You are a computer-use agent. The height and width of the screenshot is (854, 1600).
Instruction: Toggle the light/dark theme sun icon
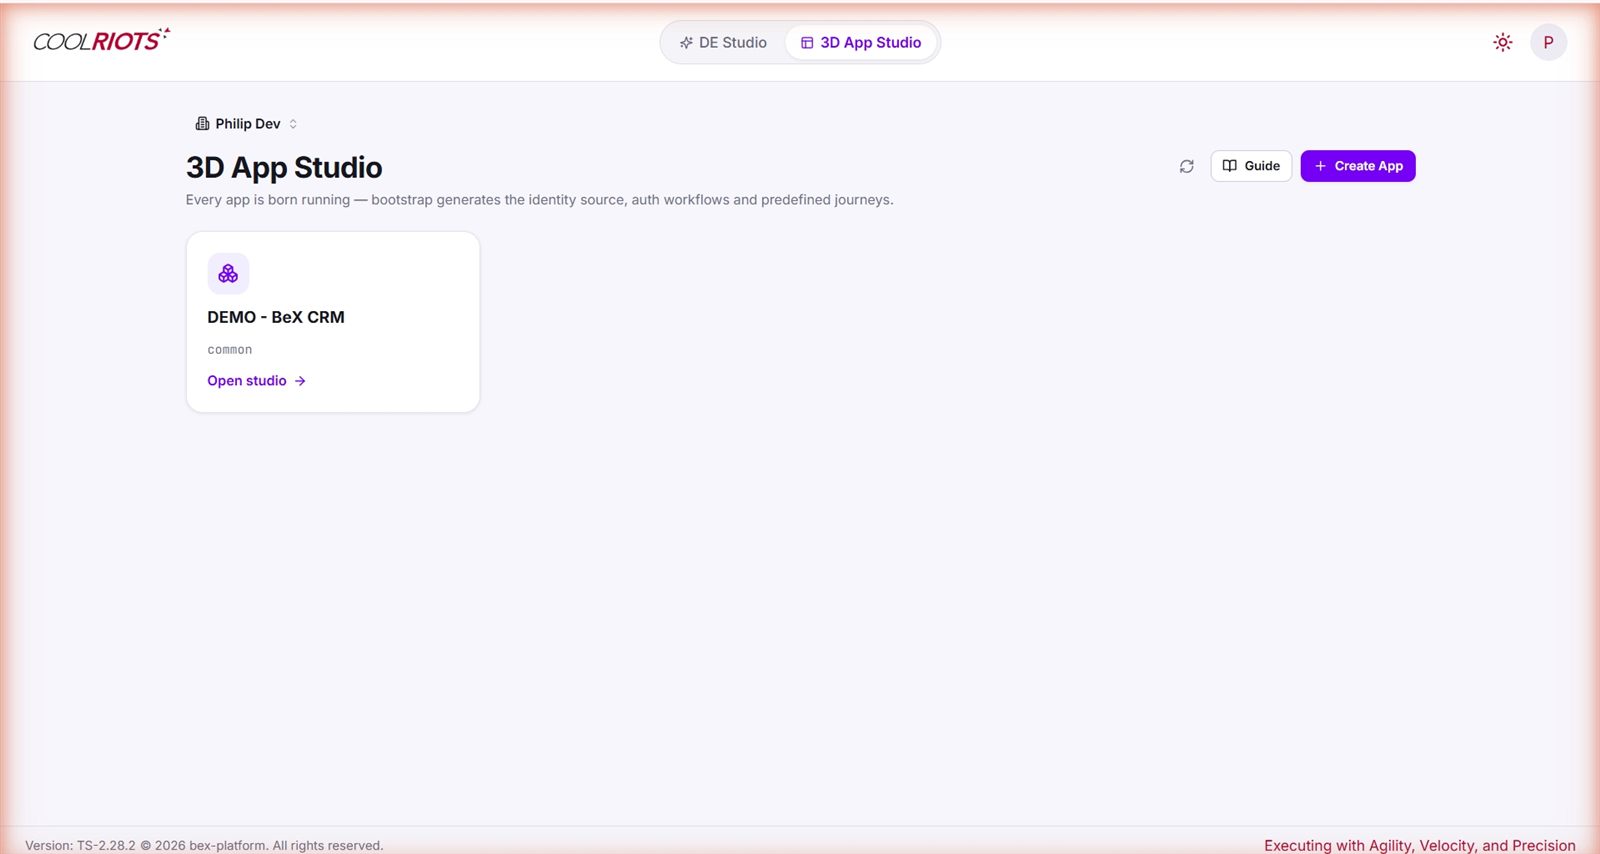1502,42
